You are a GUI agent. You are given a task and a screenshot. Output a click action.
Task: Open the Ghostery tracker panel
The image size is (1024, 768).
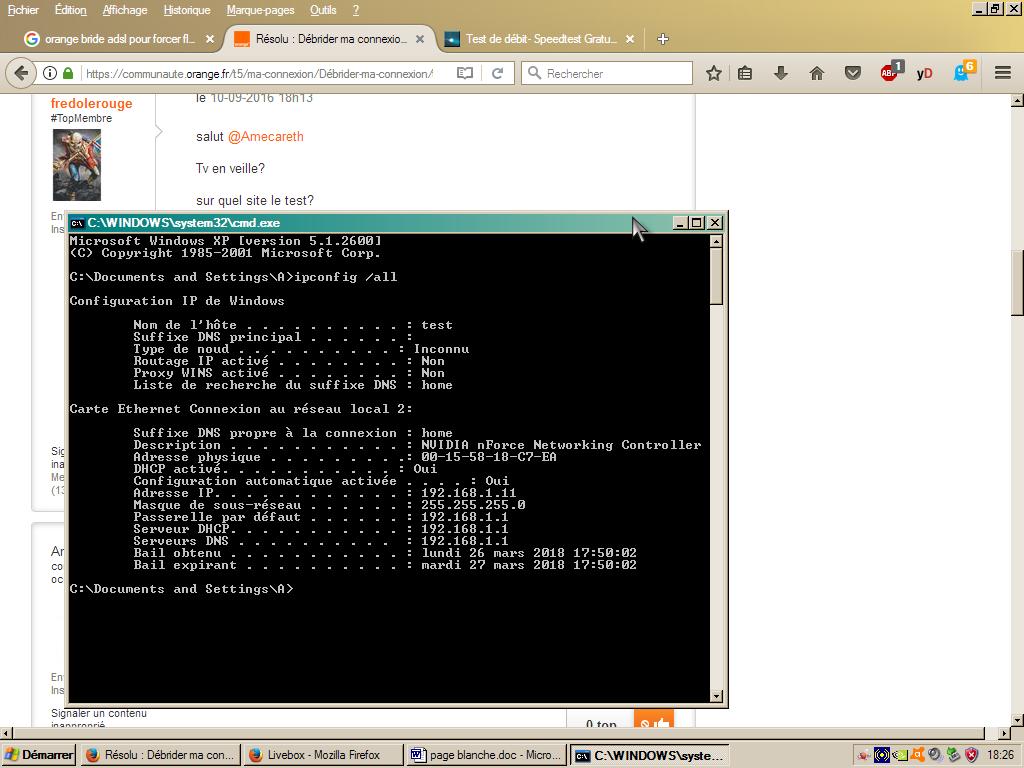961,72
